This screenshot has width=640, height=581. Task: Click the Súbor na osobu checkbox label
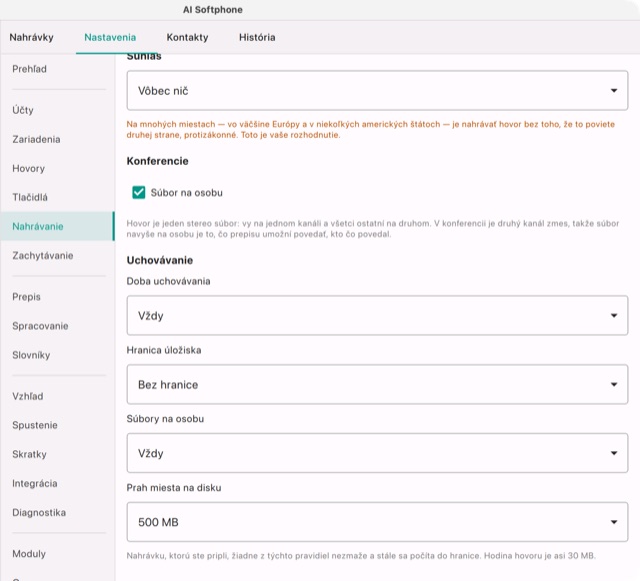pos(187,193)
